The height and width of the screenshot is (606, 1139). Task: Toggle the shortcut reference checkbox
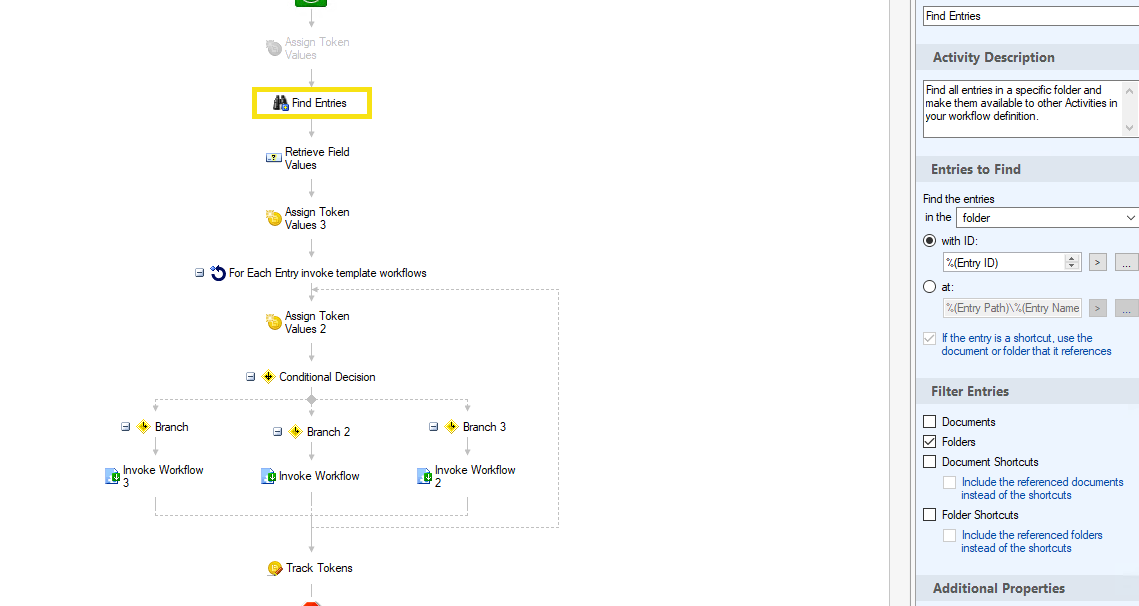929,339
